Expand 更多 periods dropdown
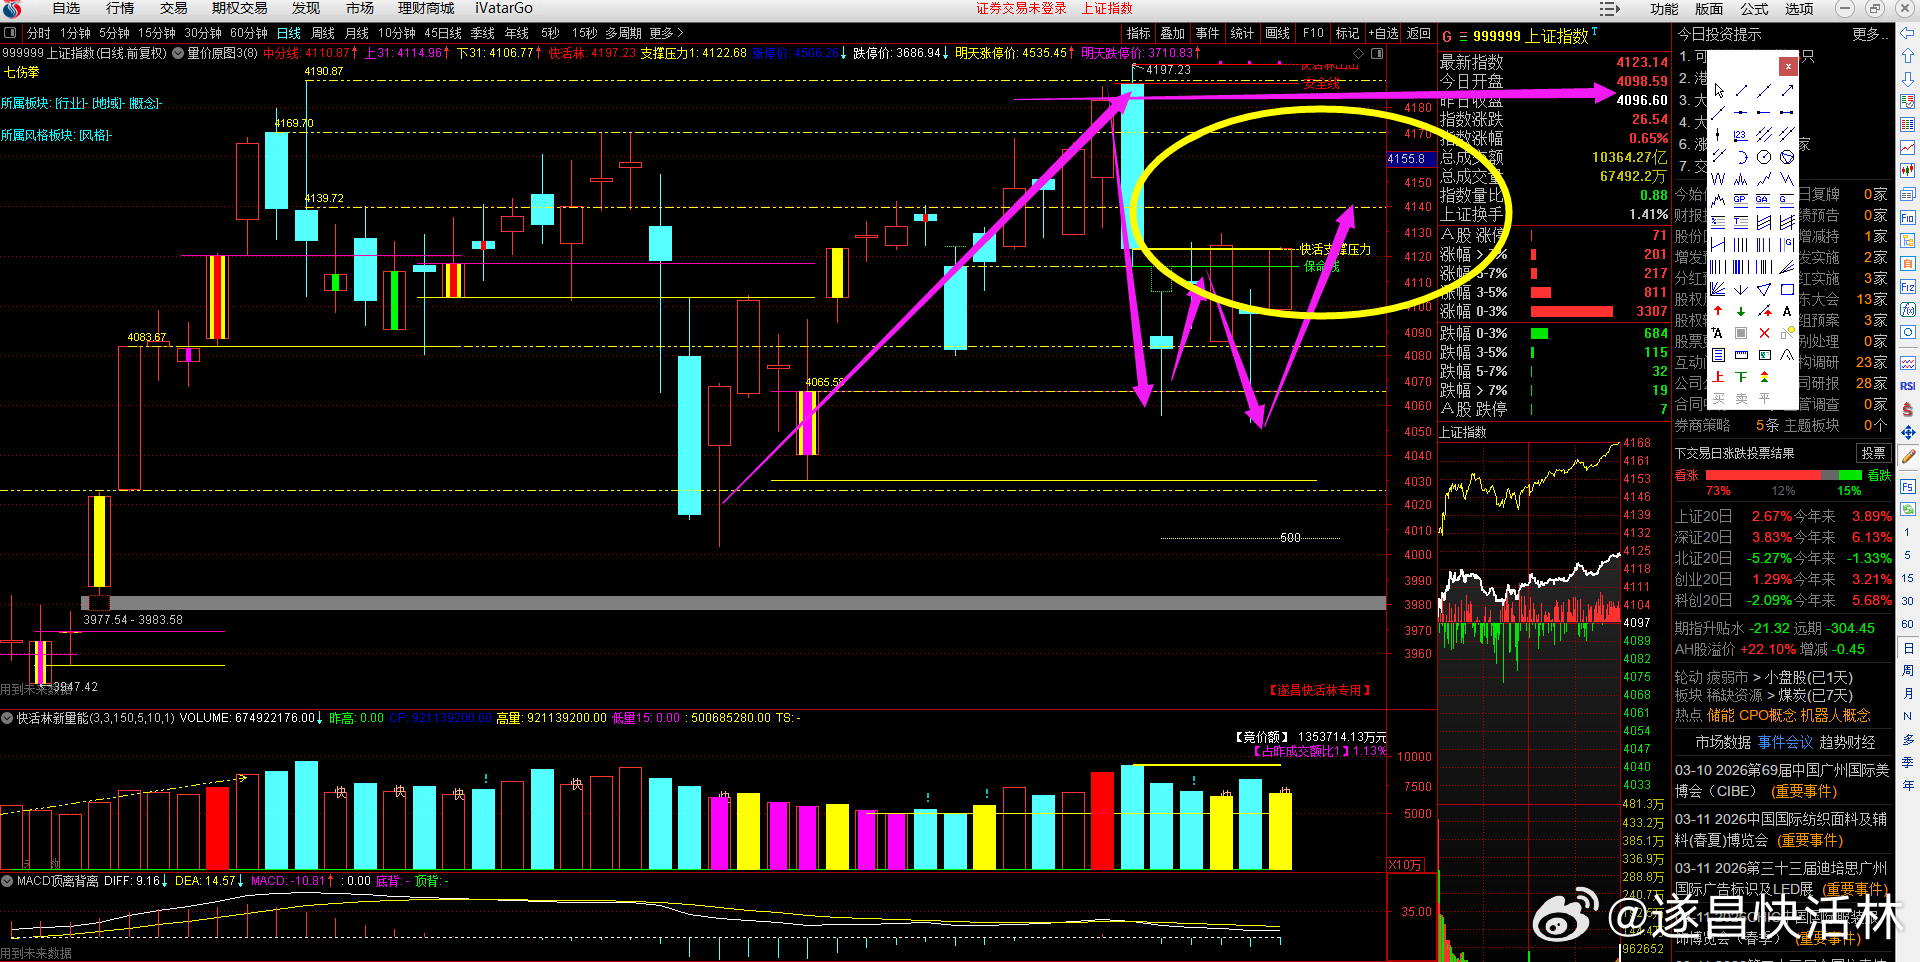This screenshot has width=1920, height=962. [667, 33]
